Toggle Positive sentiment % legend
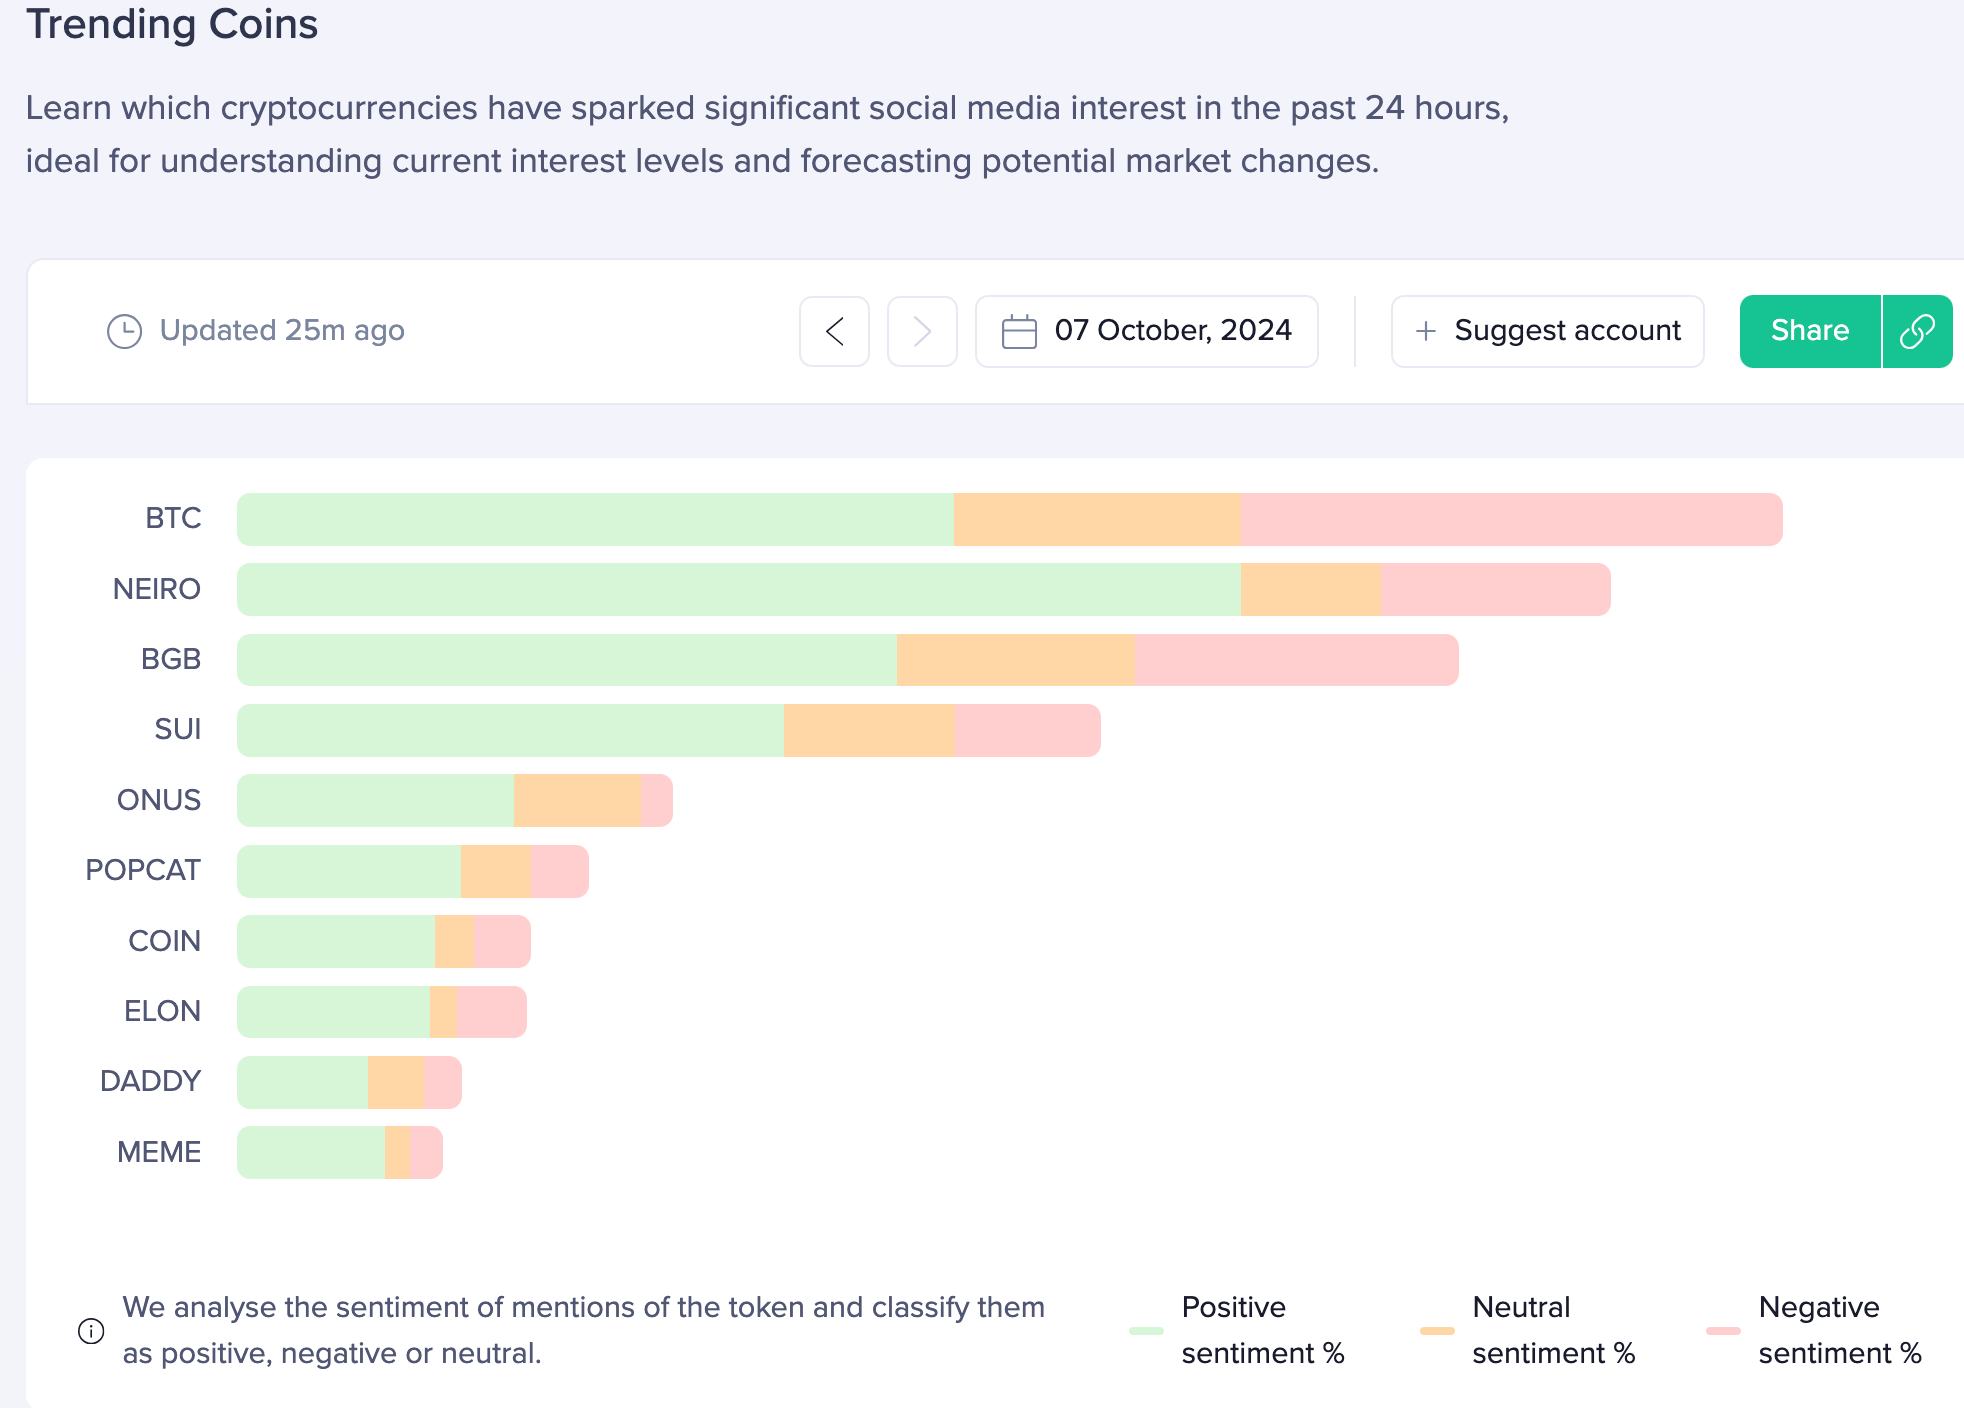Screen dimensions: 1964x1408 pos(1237,1330)
